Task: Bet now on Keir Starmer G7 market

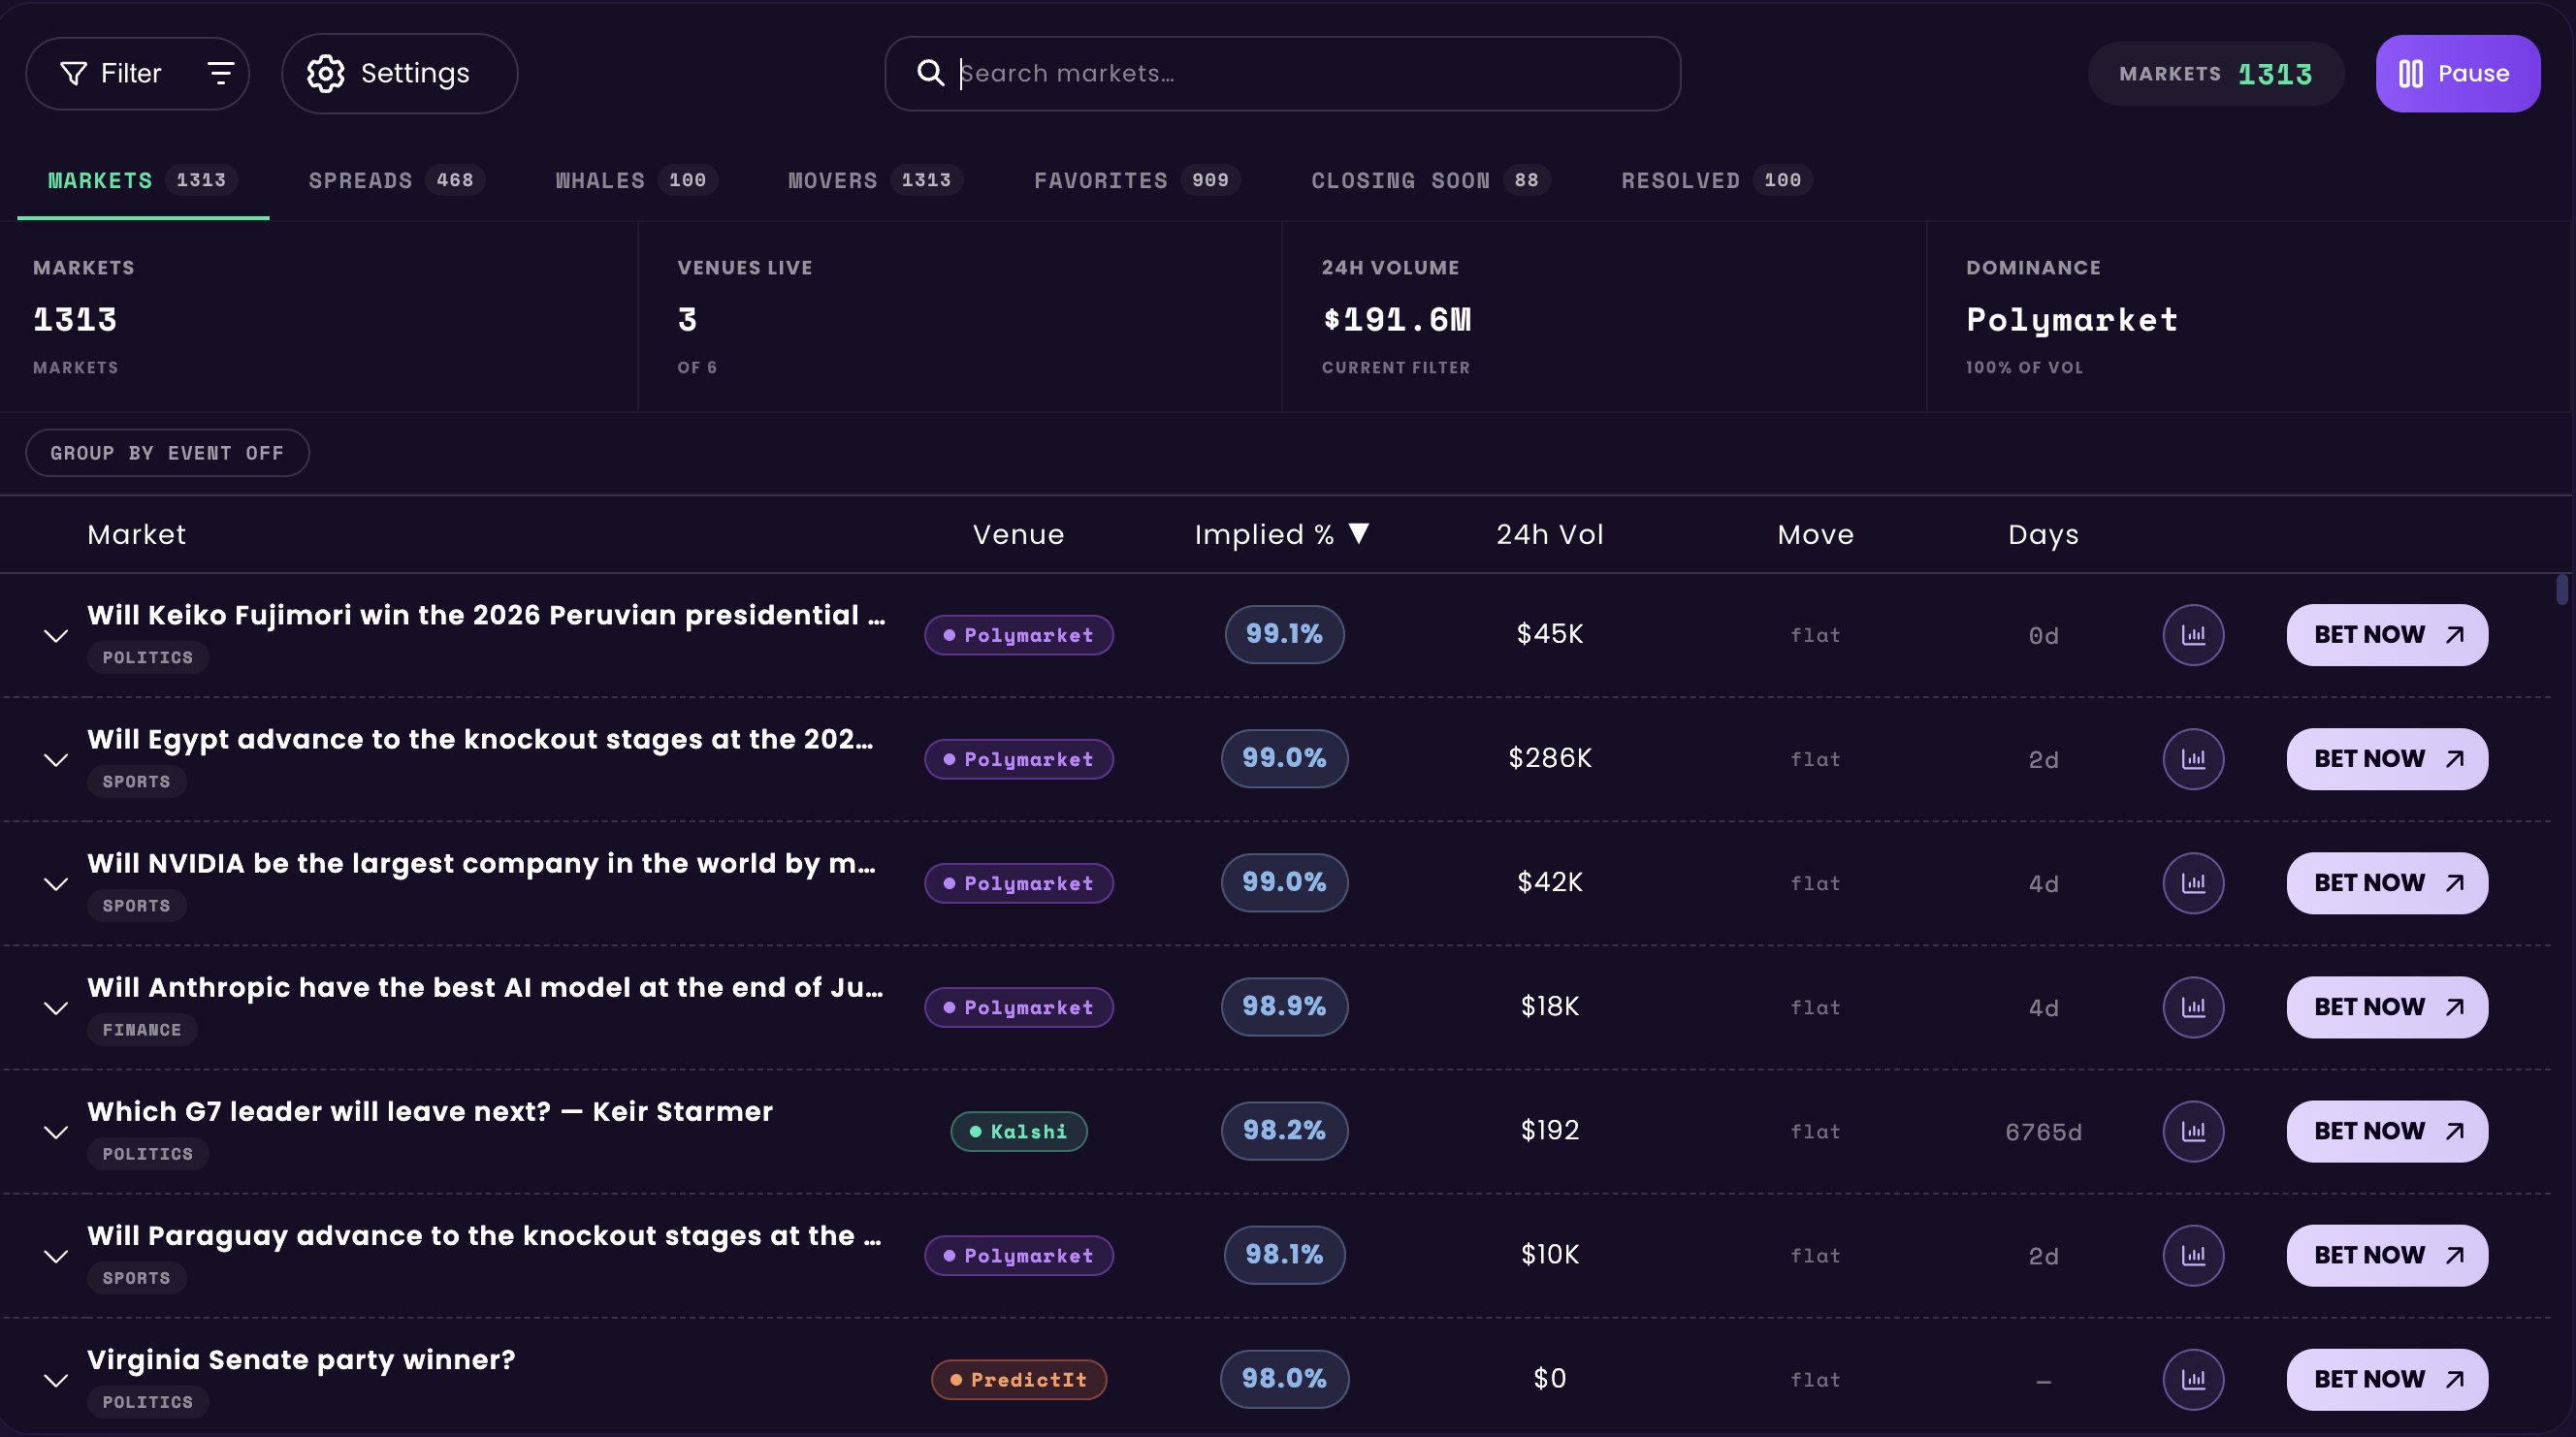Action: pos(2387,1131)
